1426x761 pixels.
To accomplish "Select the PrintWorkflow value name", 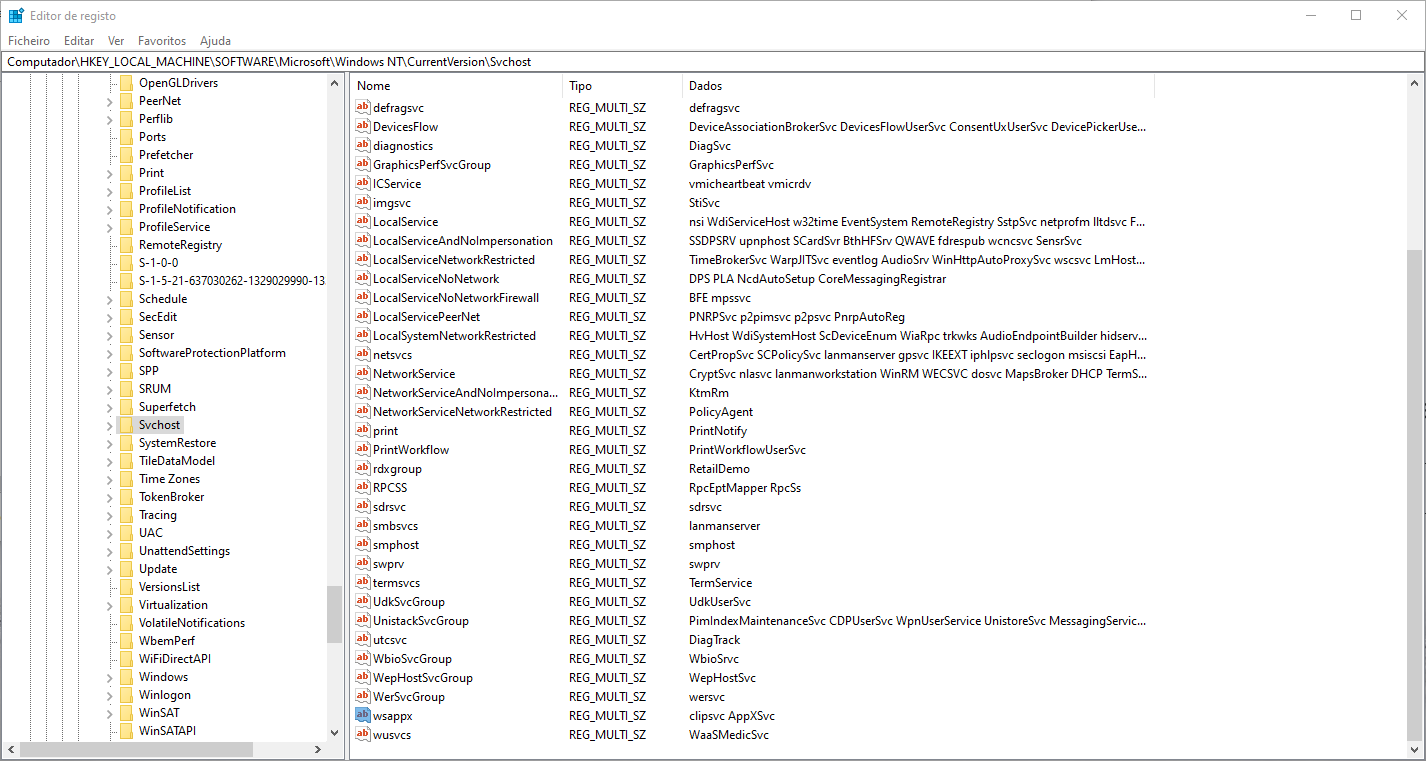I will 411,450.
